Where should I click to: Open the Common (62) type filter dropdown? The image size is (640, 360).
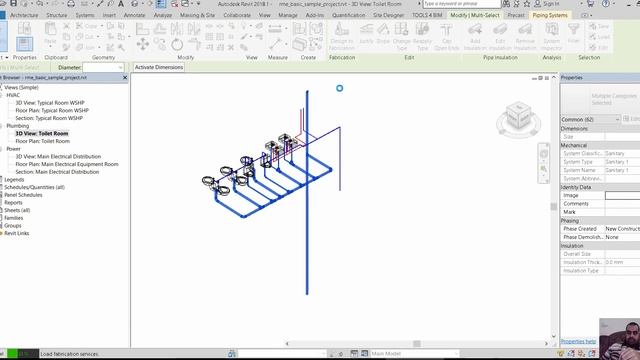click(x=590, y=119)
